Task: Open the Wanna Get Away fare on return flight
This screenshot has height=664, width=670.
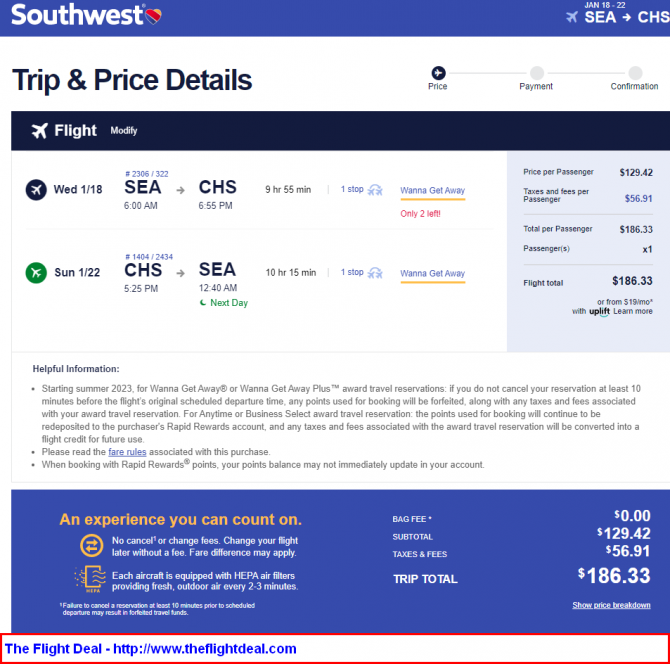Action: tap(432, 273)
